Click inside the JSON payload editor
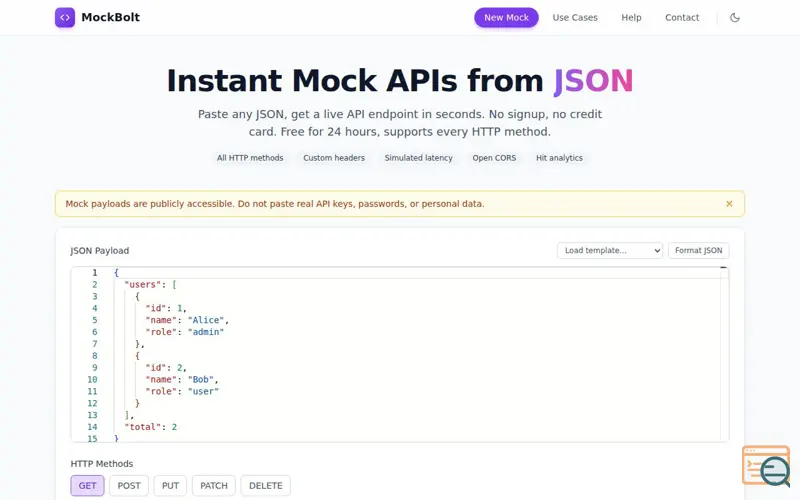The image size is (800, 500). tap(400, 354)
